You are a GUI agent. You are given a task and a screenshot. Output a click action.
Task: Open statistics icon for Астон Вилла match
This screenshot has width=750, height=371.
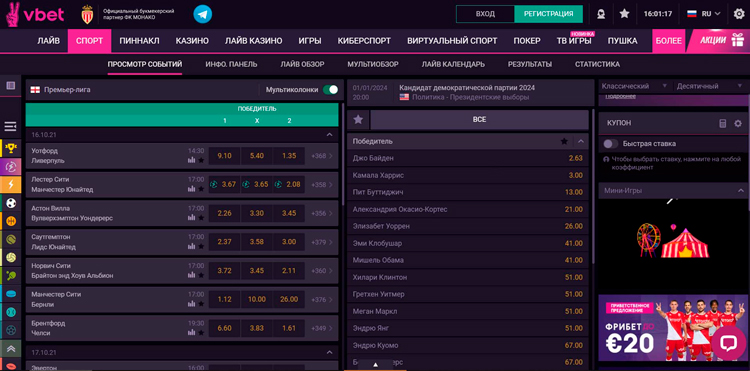click(x=191, y=218)
